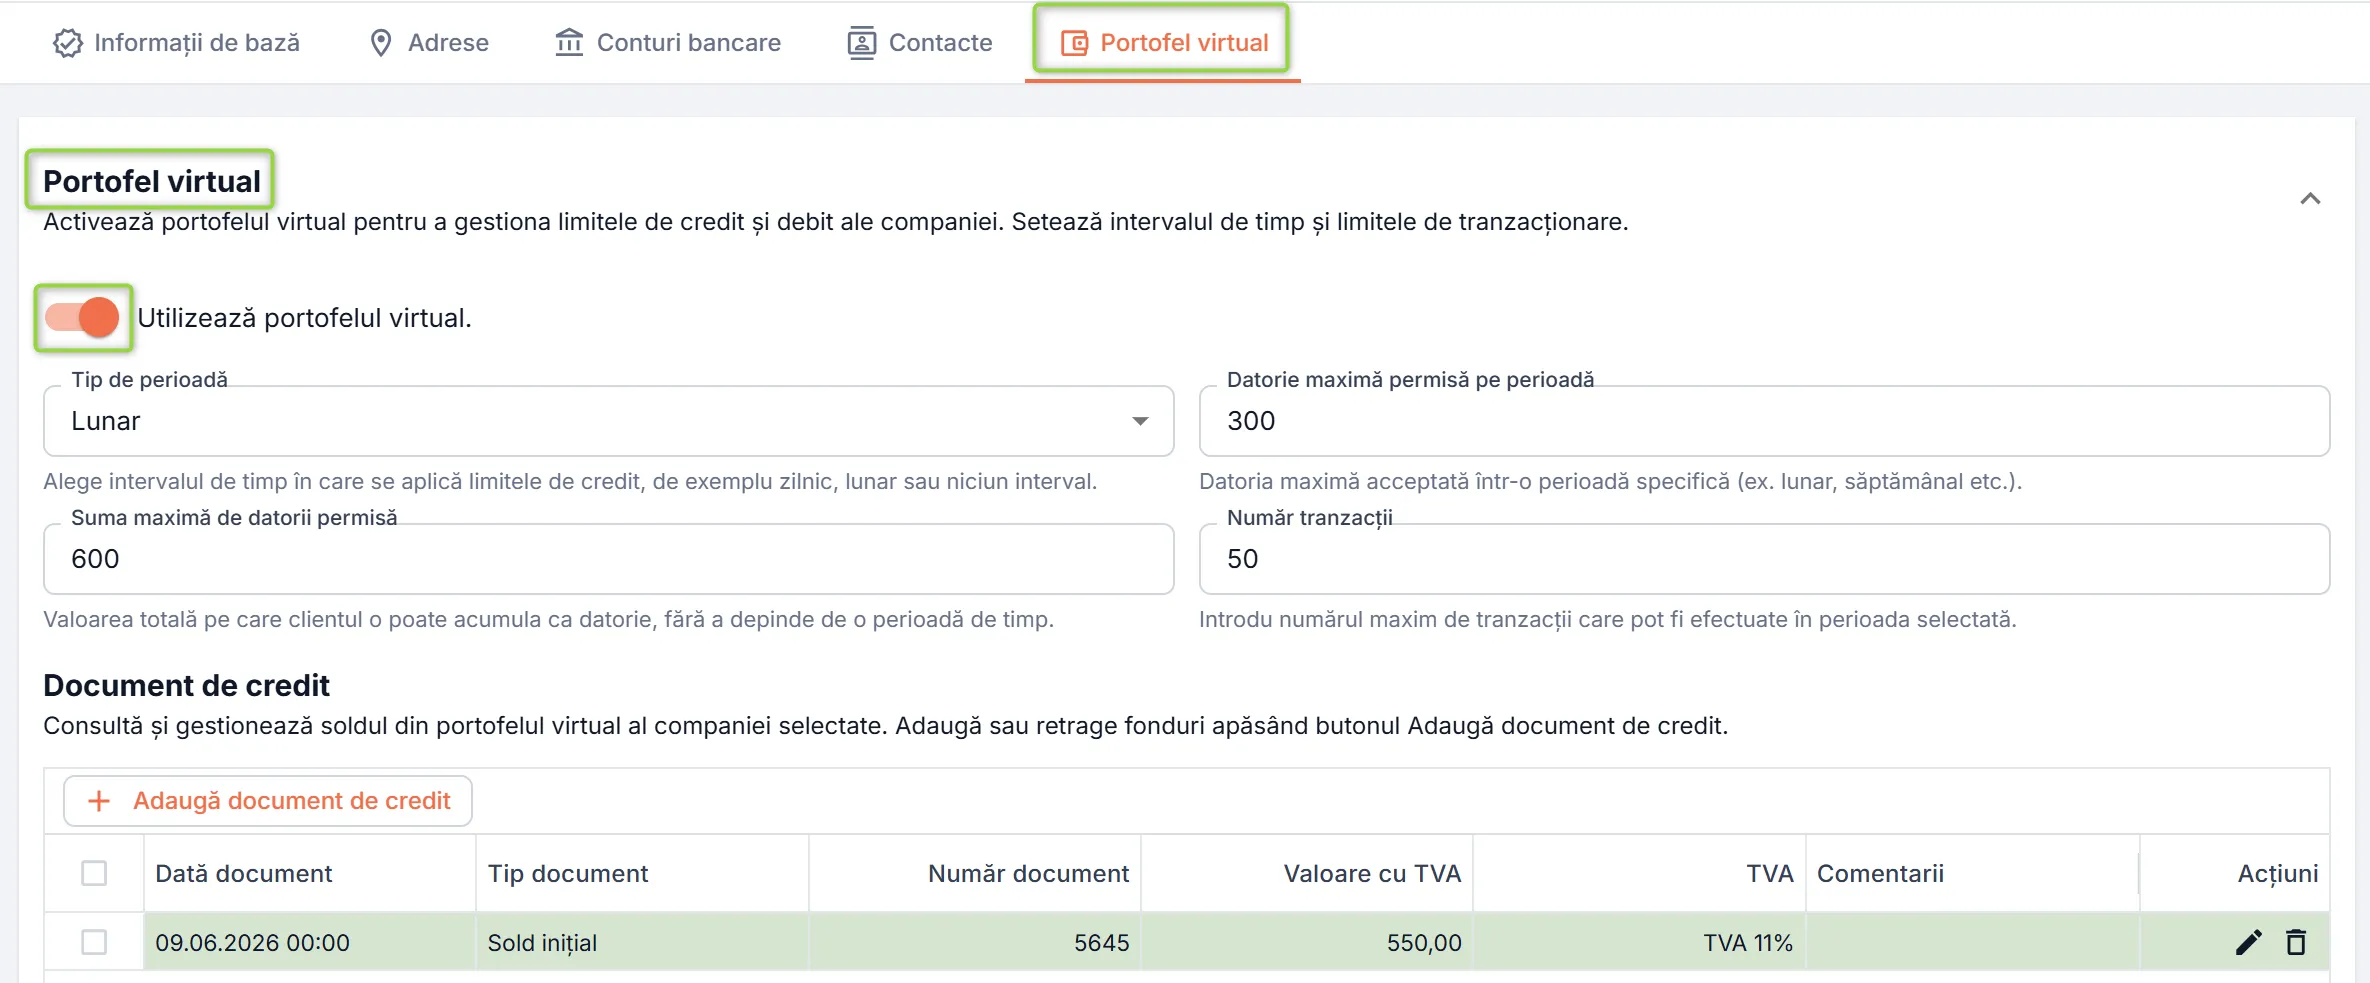
Task: Click the contact card icon beside Contacte
Action: click(861, 43)
